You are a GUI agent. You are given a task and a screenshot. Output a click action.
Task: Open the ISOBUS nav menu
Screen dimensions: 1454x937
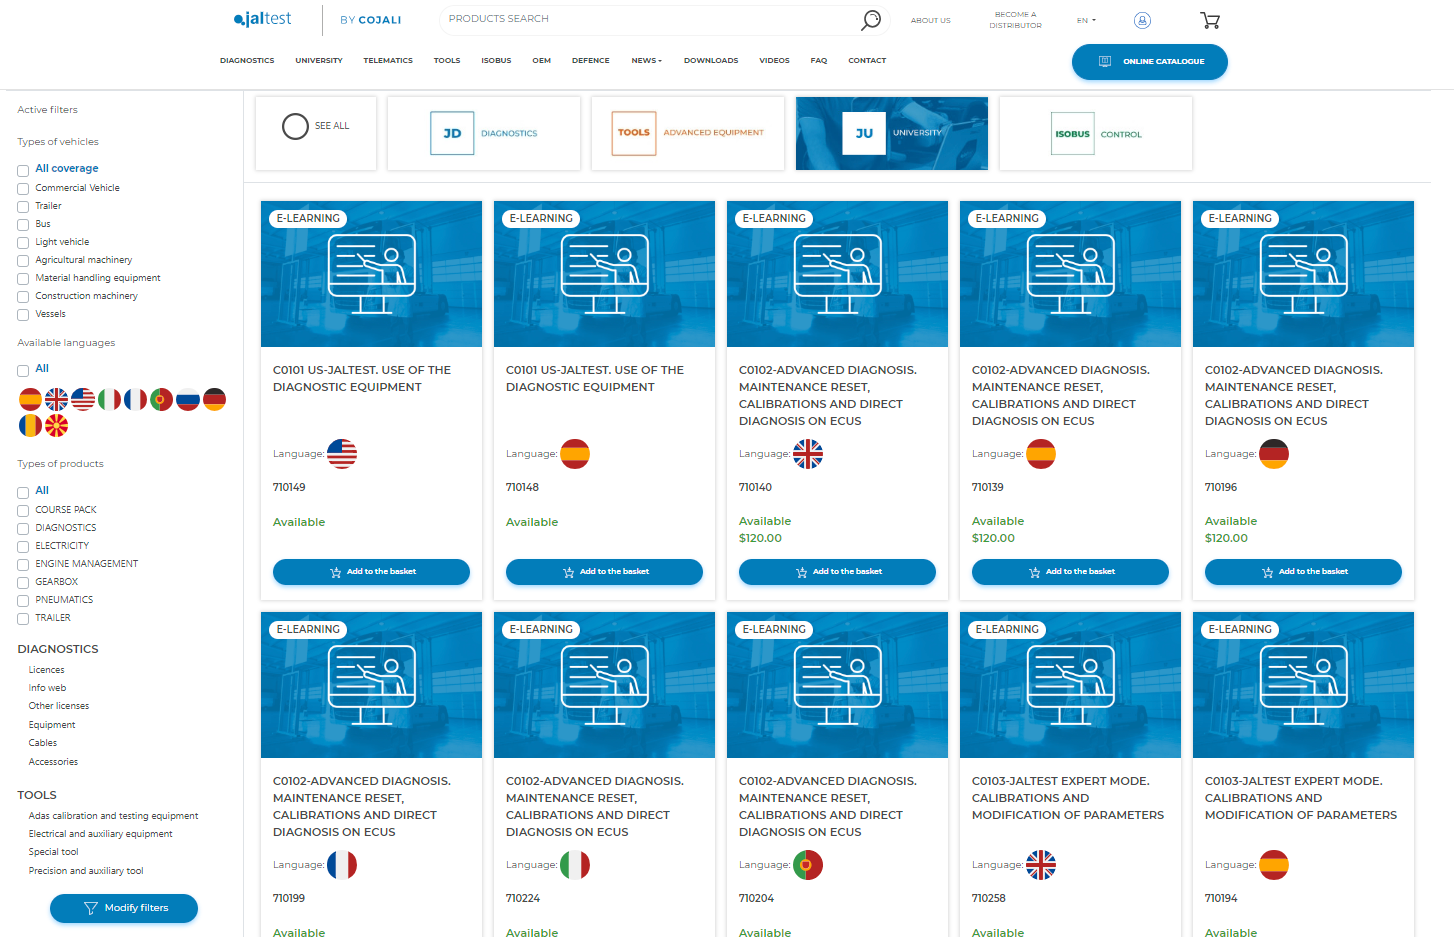point(496,61)
